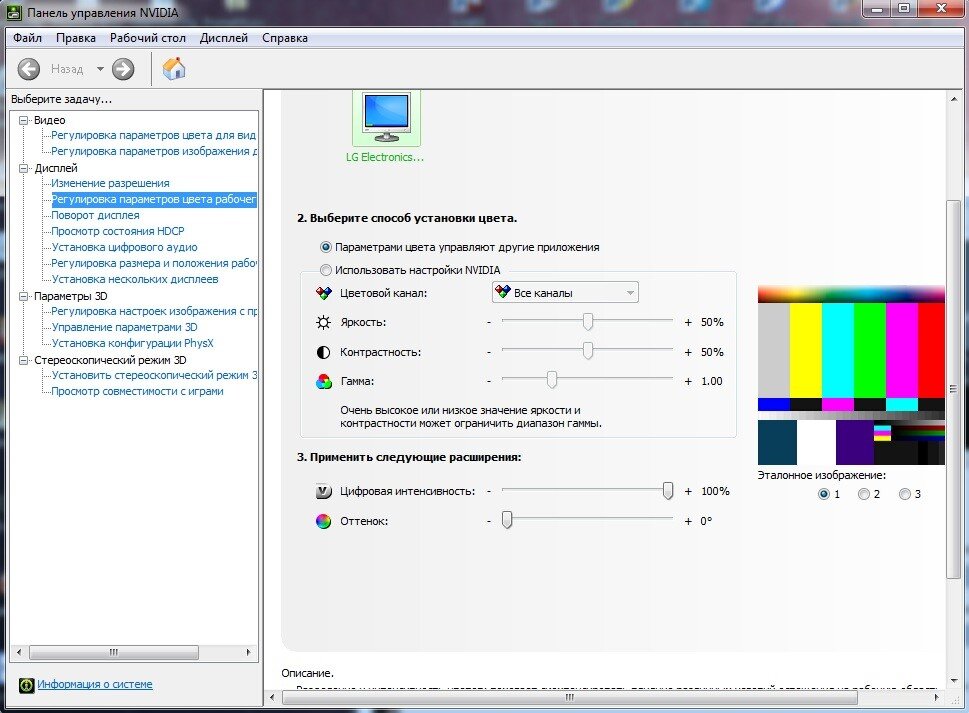Click the contrast half-circle icon

pyautogui.click(x=323, y=352)
